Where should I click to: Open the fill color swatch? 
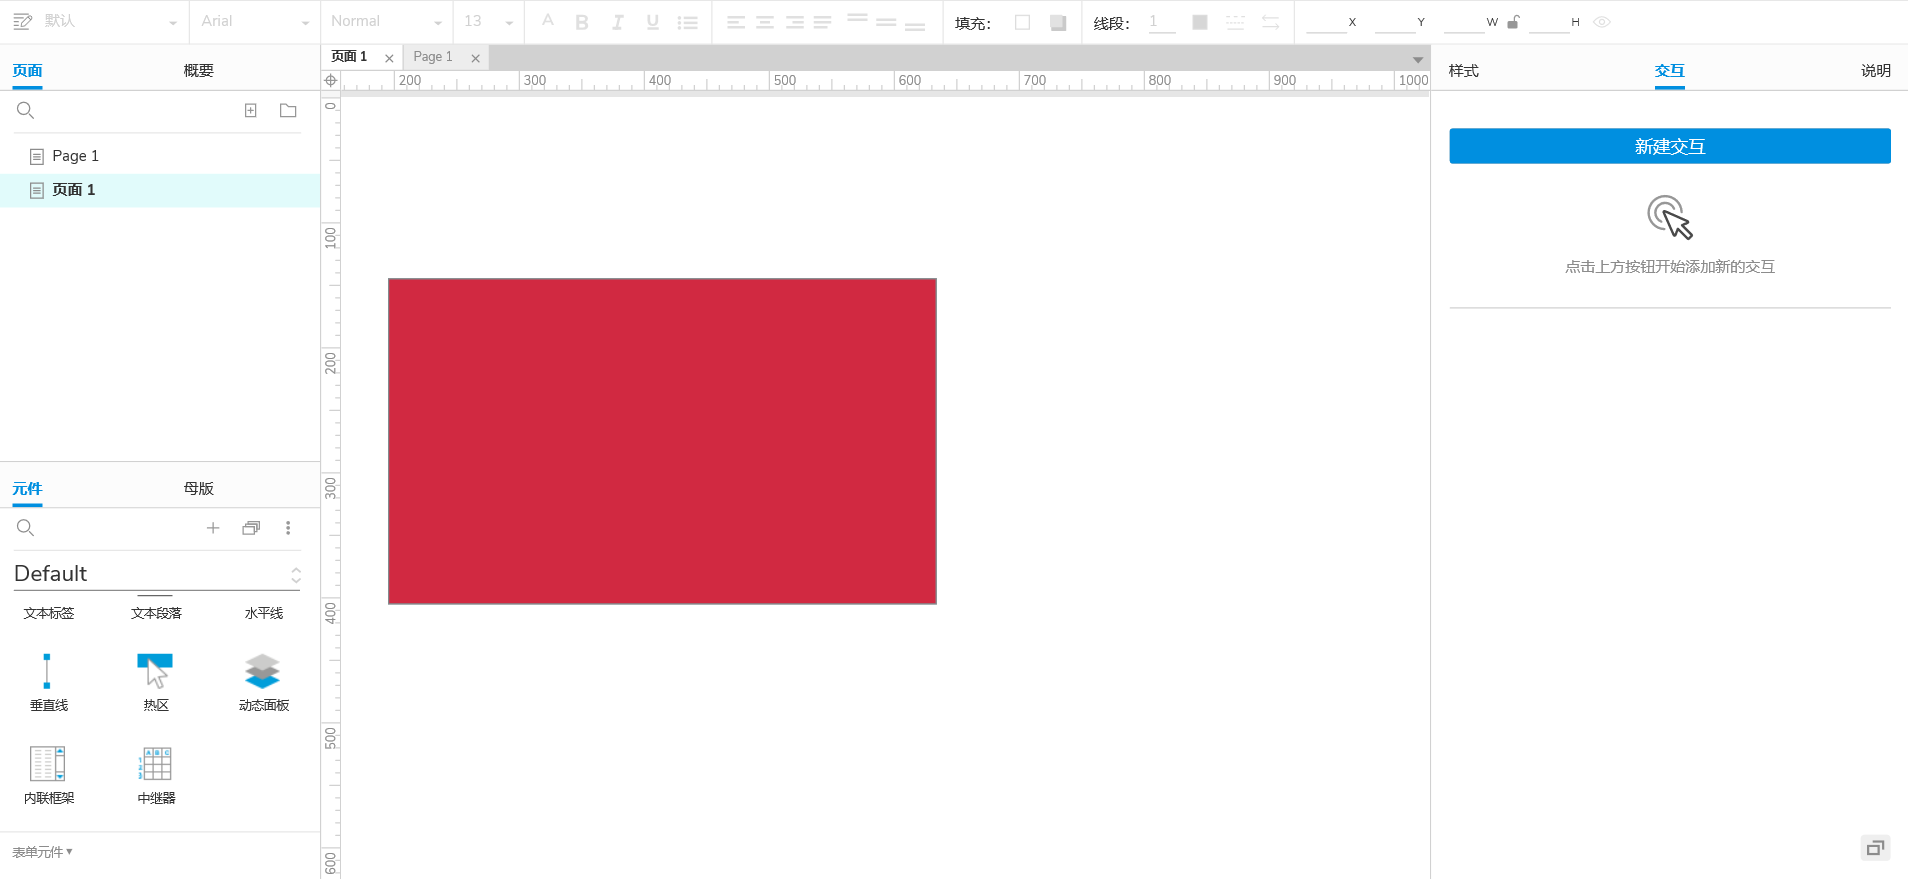[x=1022, y=22]
